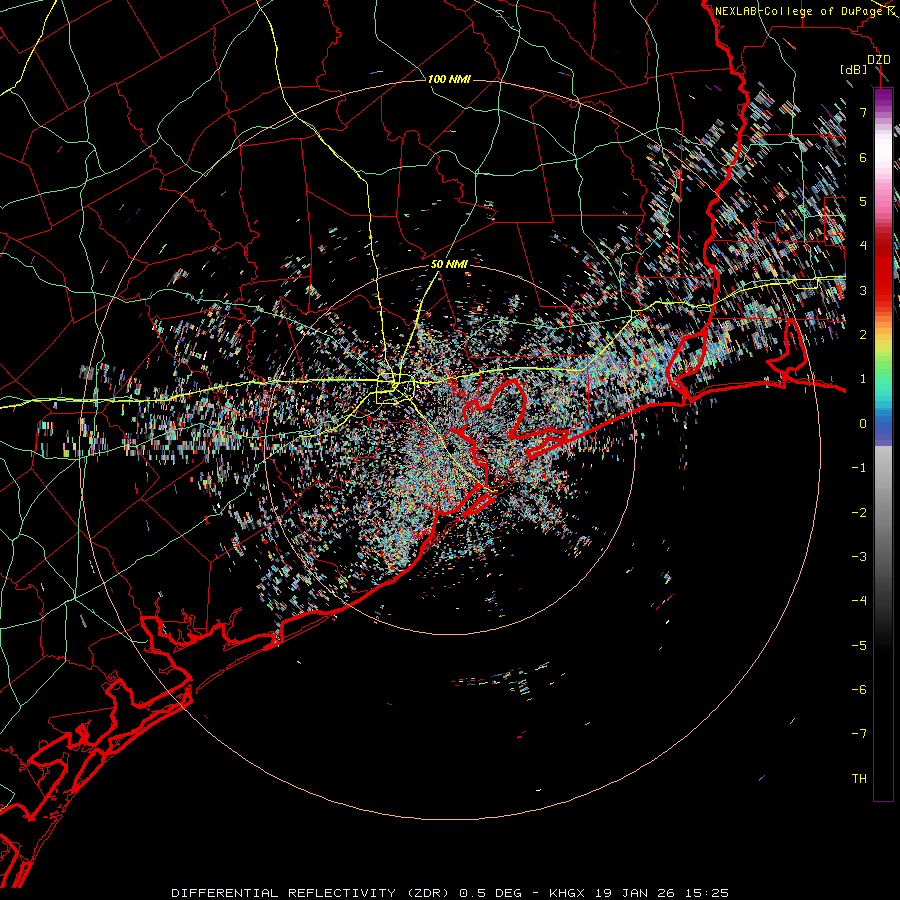The height and width of the screenshot is (900, 900).
Task: Click the 1 value on the color scale
Action: pos(863,379)
